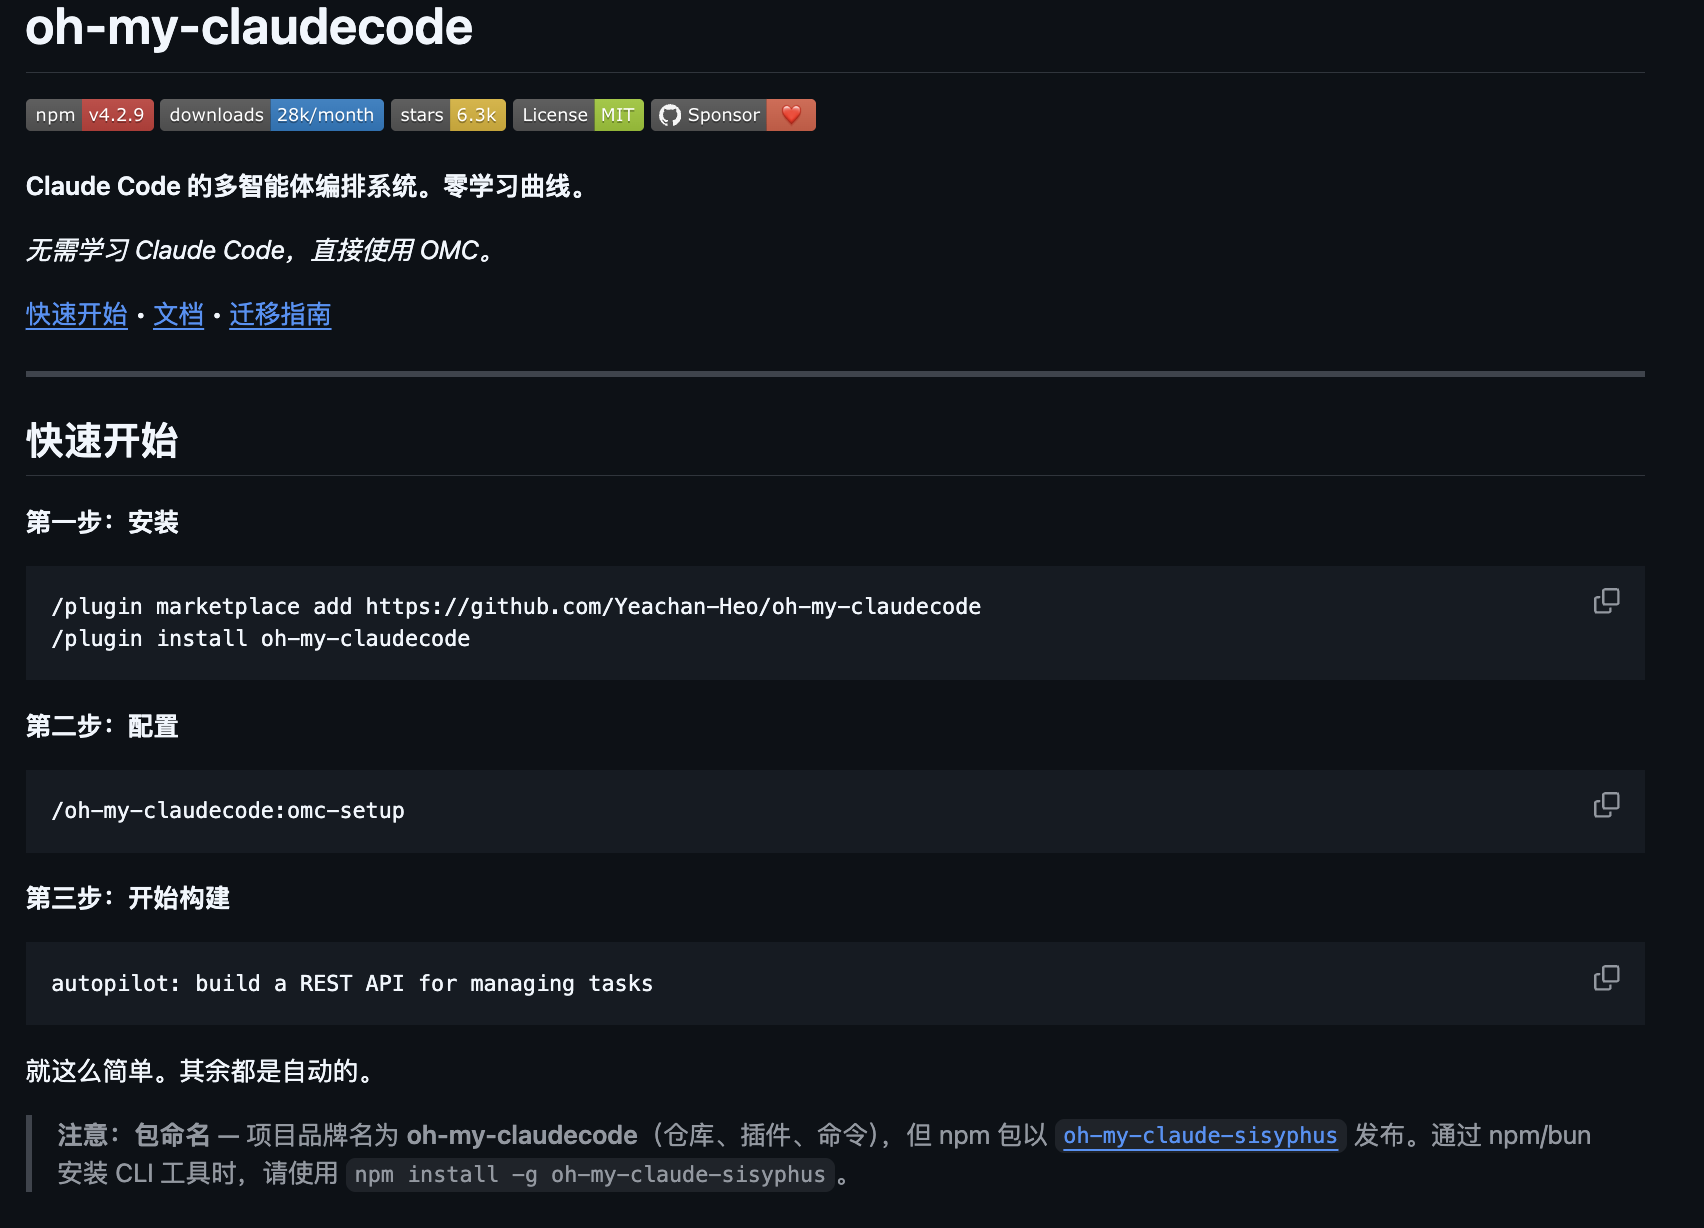Click the oh-my-claude-sisyphus package link
The height and width of the screenshot is (1228, 1704).
point(1200,1136)
